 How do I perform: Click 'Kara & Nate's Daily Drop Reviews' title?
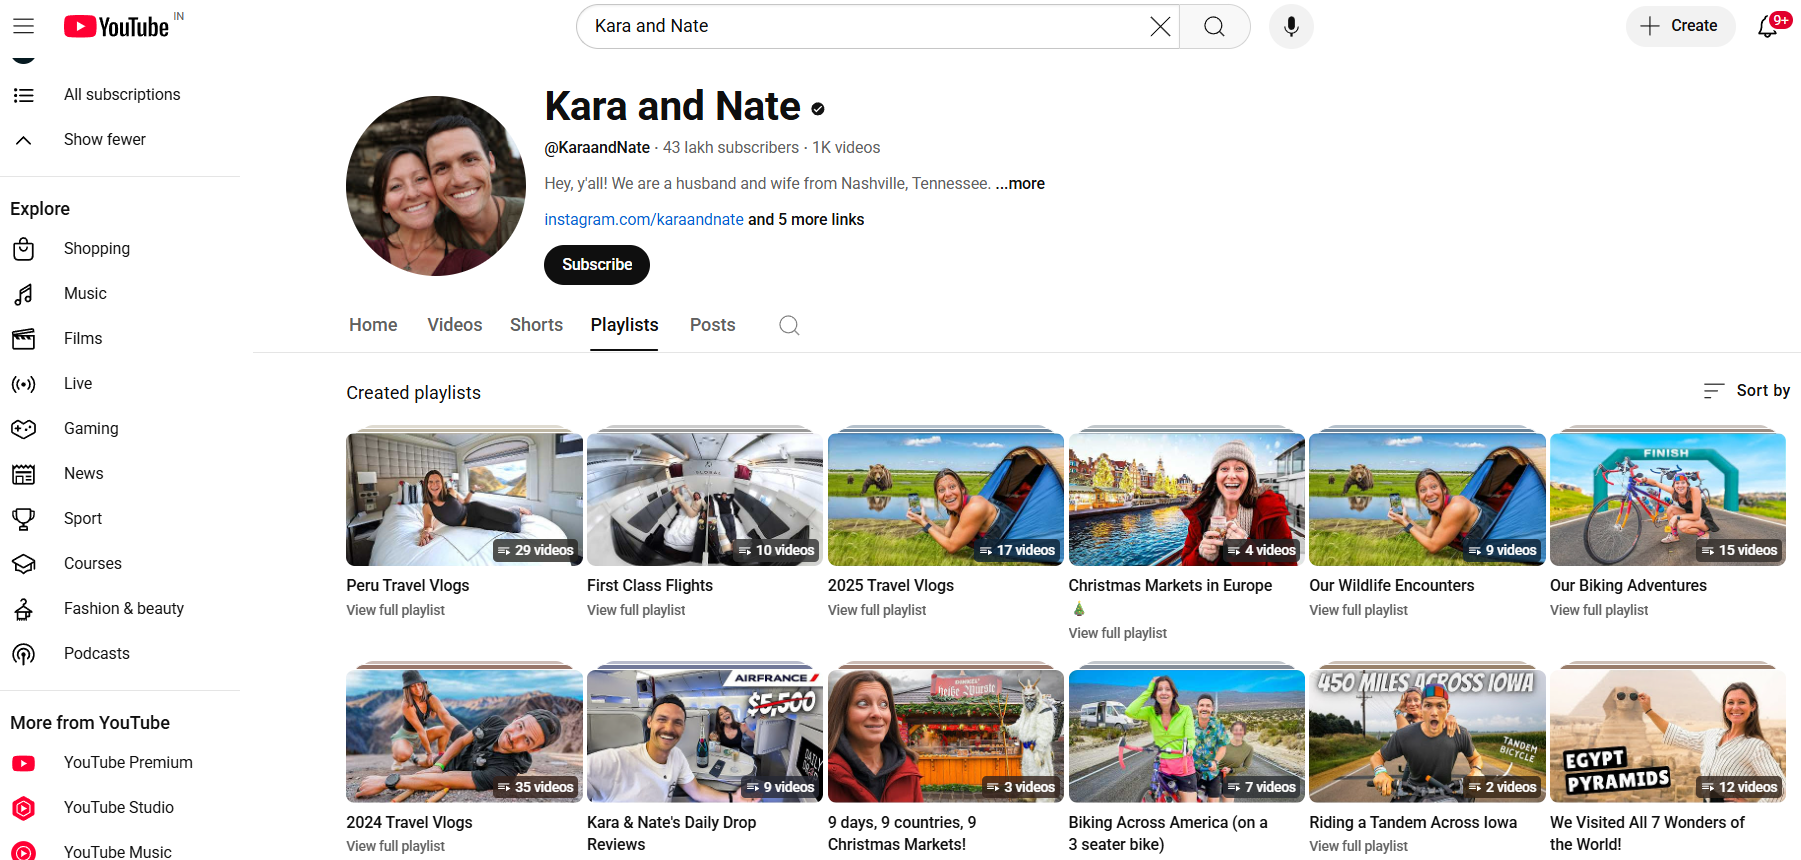tap(671, 834)
